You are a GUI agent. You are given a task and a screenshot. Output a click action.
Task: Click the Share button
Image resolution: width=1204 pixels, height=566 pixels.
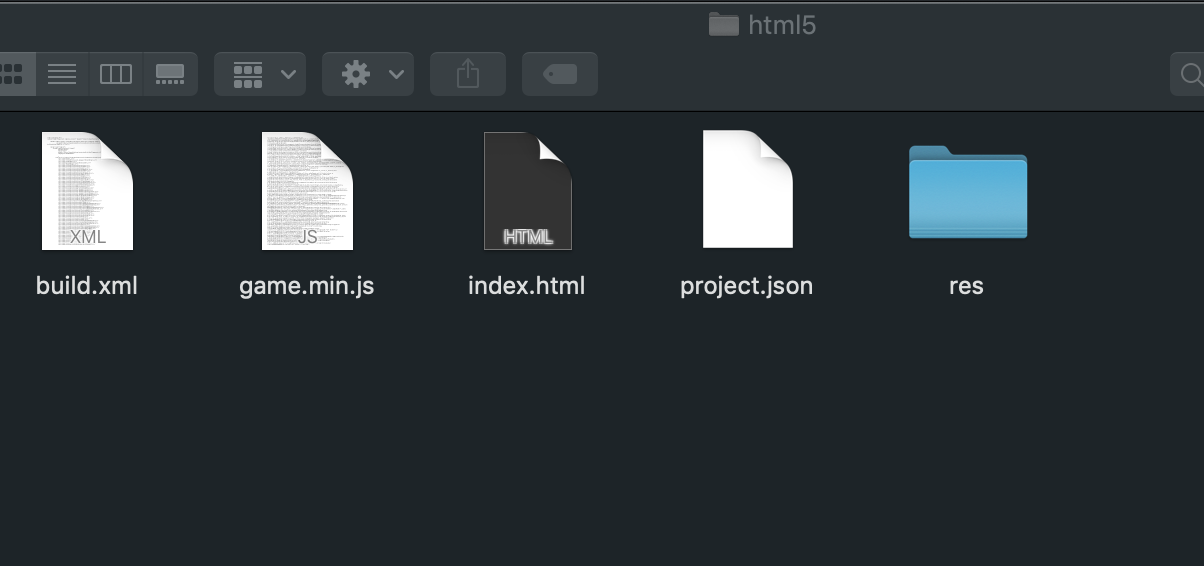coord(468,74)
